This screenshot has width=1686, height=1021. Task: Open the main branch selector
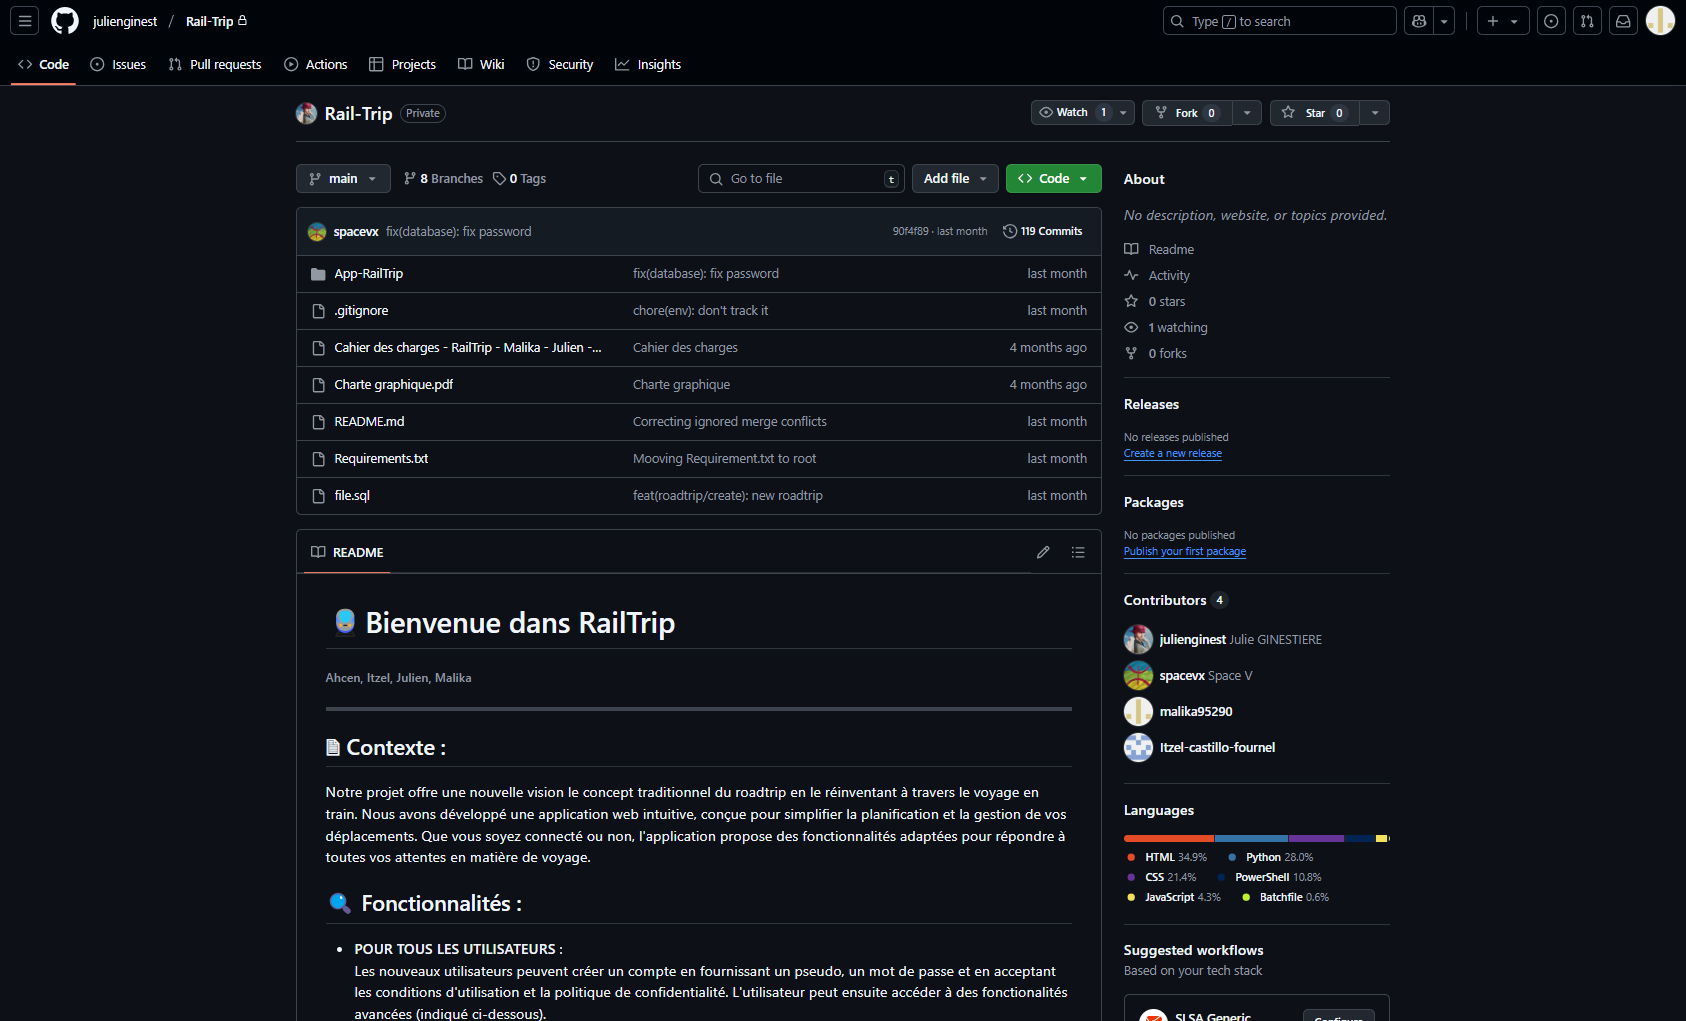(343, 178)
